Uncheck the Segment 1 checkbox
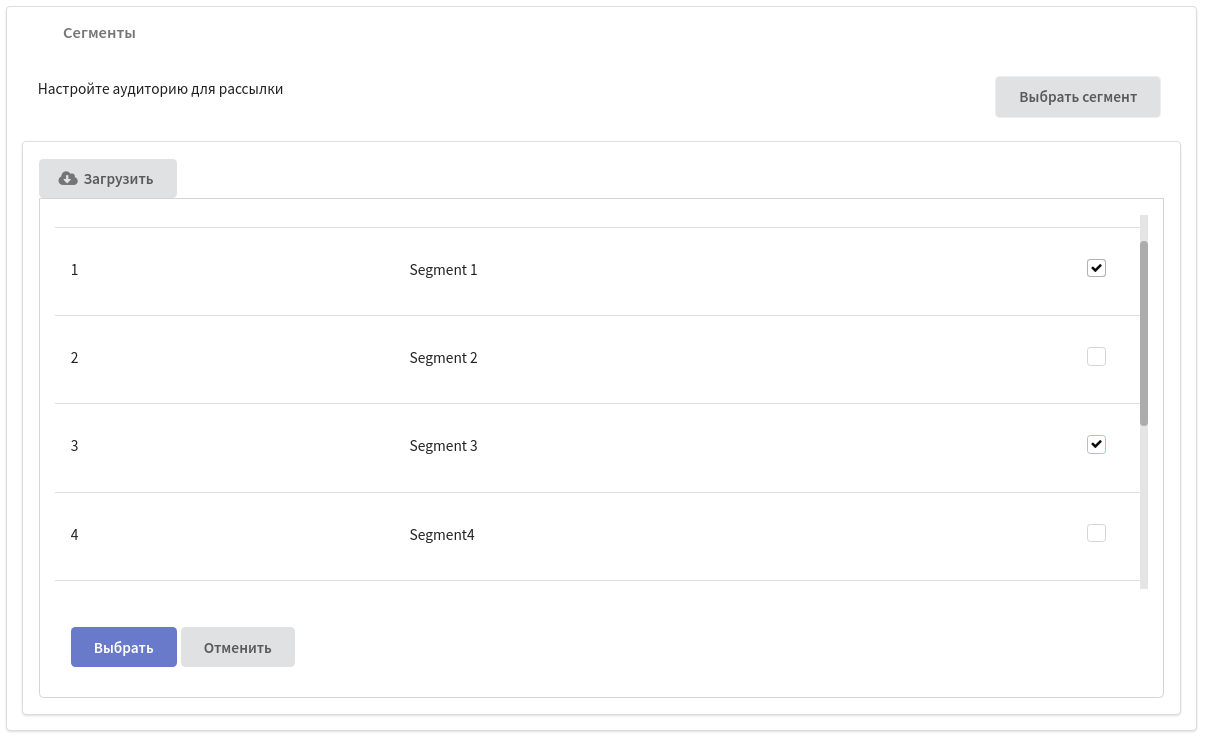 (x=1096, y=268)
